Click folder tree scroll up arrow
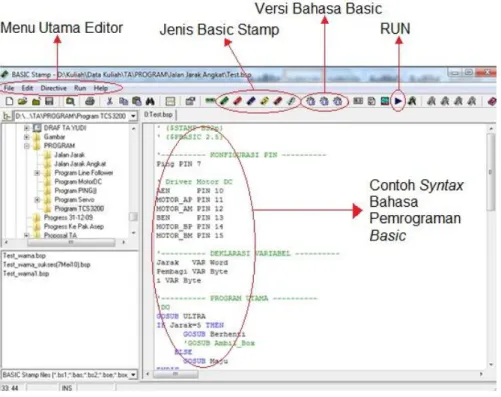Image resolution: width=501 pixels, height=397 pixels. (x=134, y=128)
